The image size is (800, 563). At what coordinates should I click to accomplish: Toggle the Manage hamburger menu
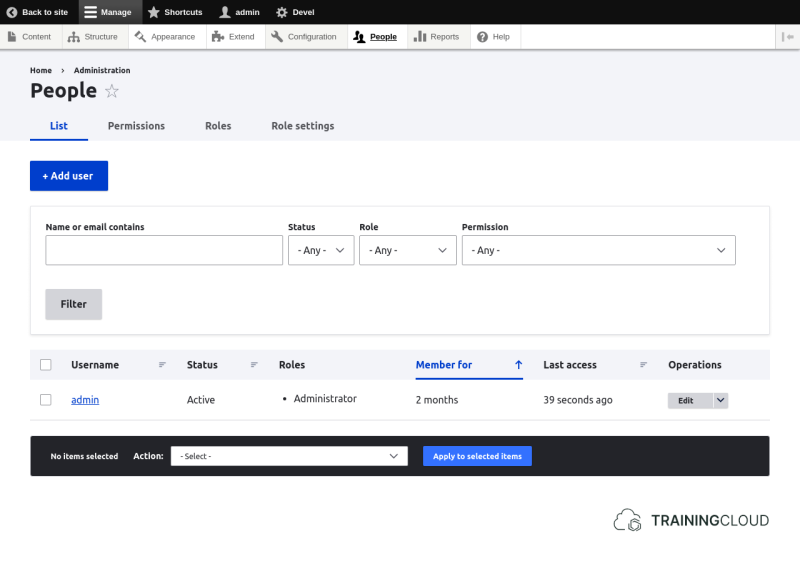108,12
